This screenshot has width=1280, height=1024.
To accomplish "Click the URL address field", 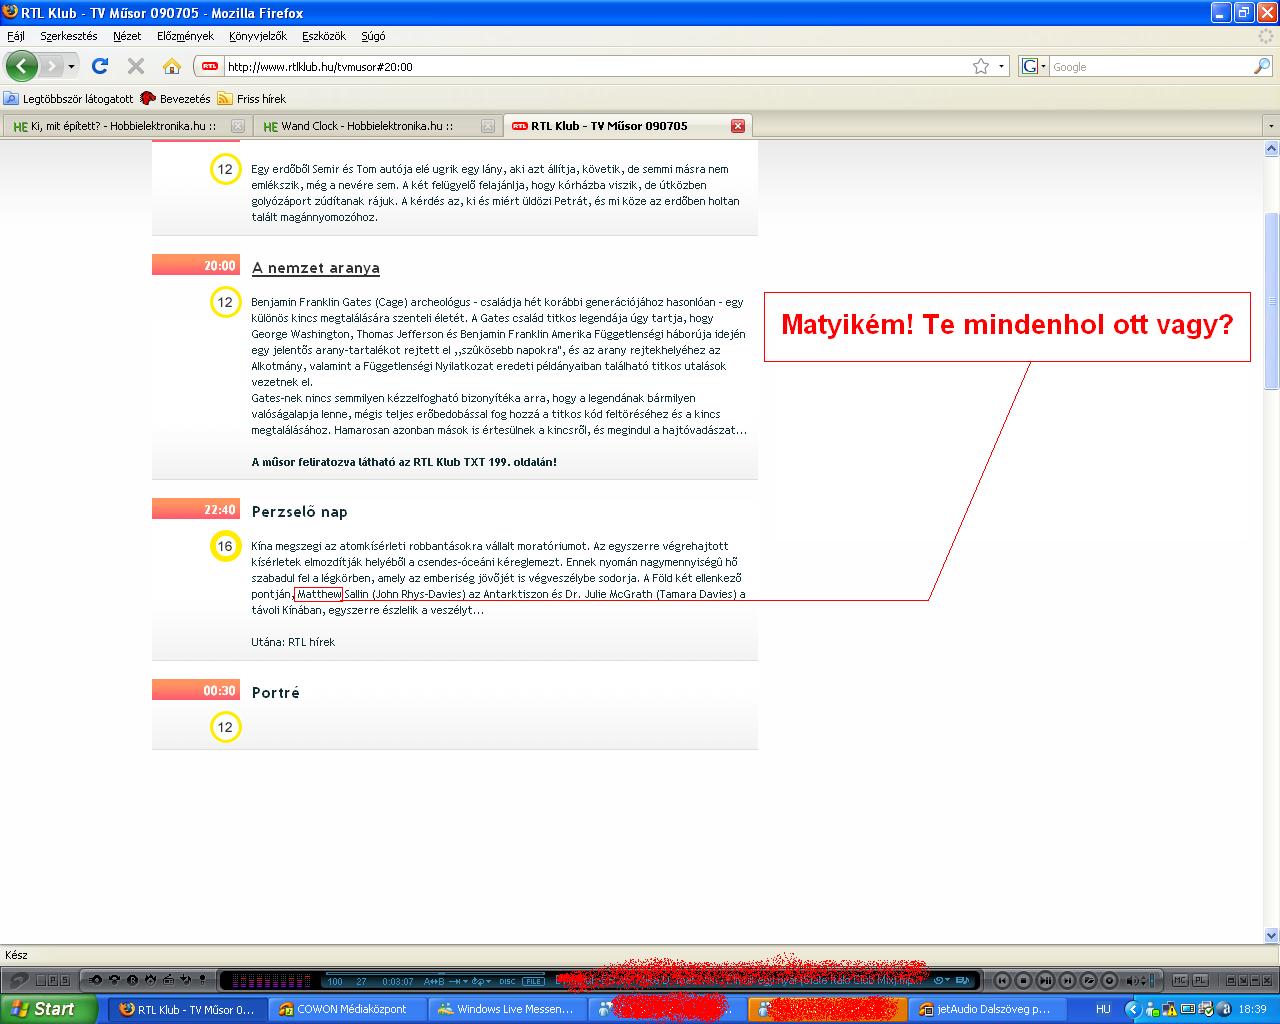I will [x=597, y=66].
